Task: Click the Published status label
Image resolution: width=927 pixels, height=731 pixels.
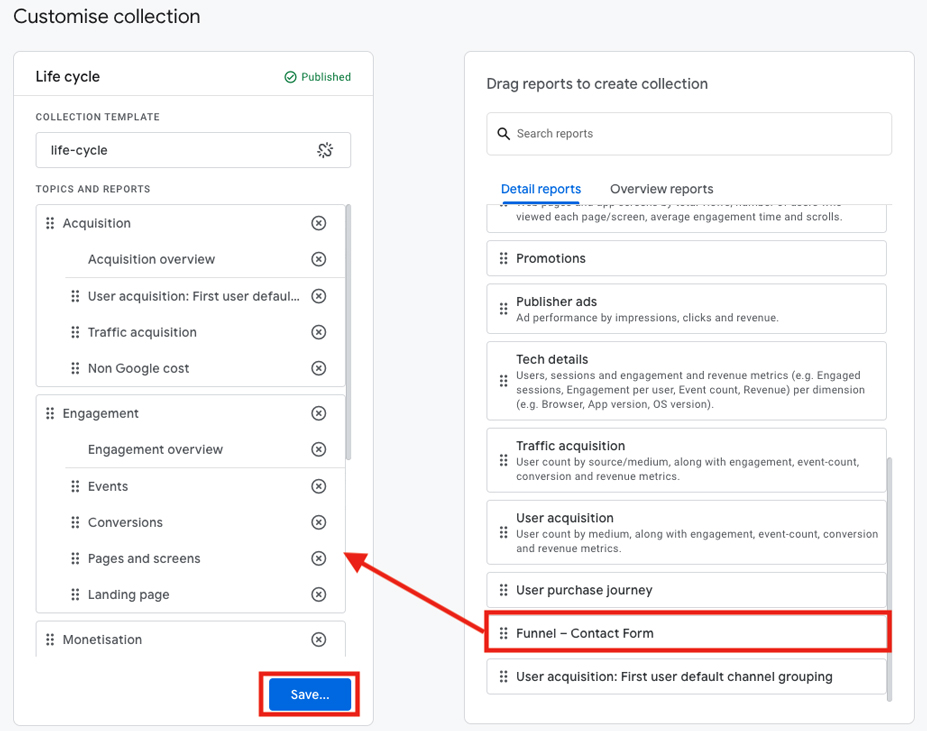Action: 318,77
